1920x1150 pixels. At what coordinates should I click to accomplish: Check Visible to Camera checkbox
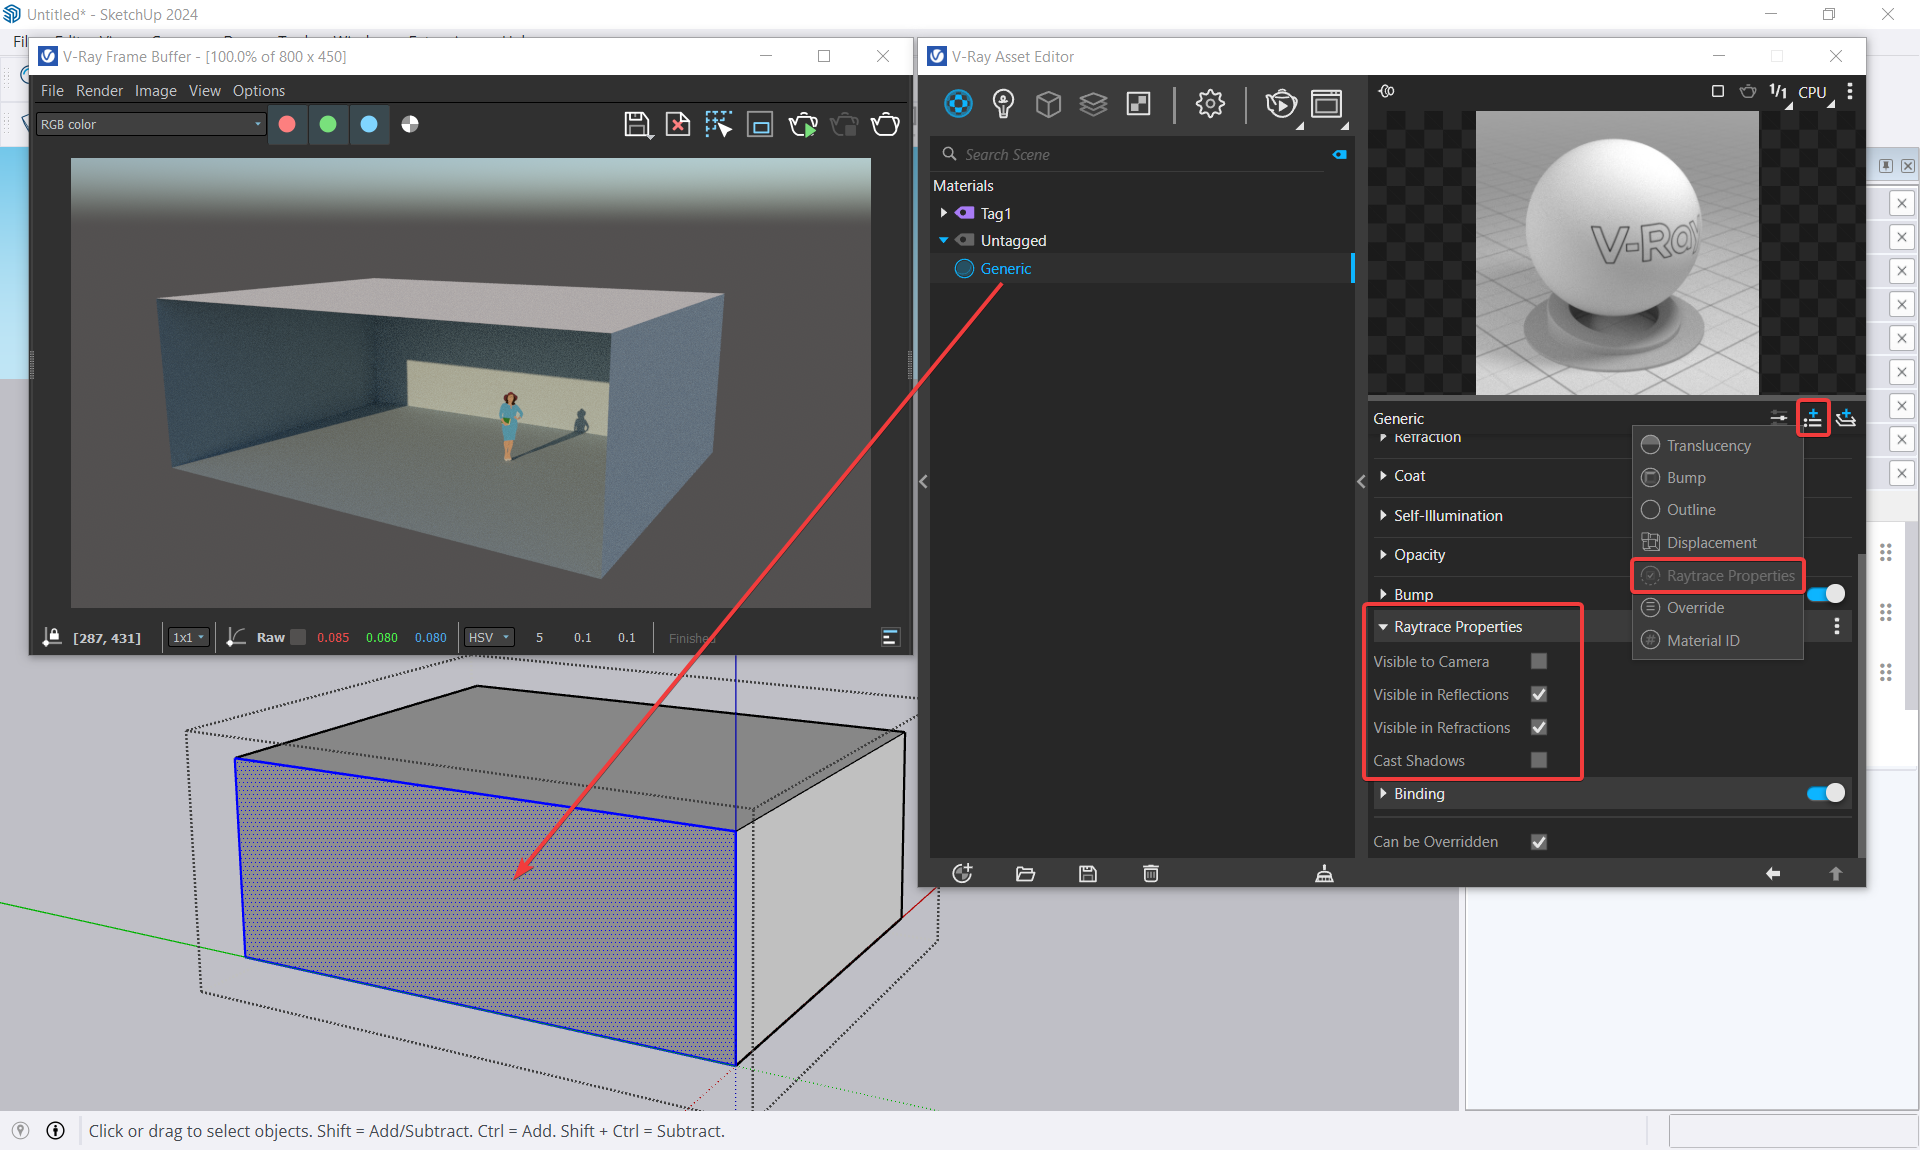point(1539,661)
